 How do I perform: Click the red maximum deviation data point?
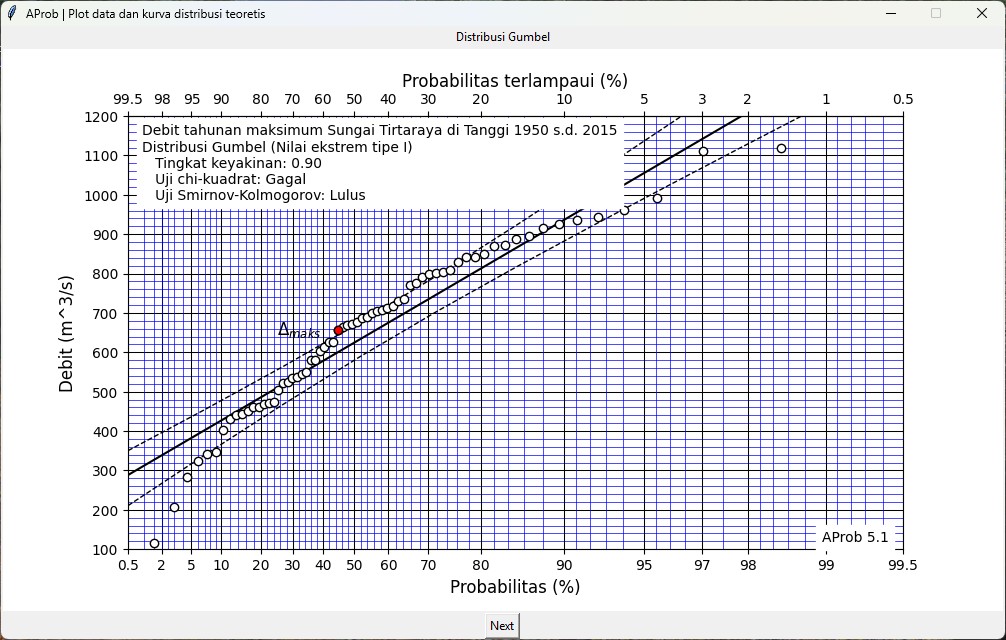click(339, 330)
